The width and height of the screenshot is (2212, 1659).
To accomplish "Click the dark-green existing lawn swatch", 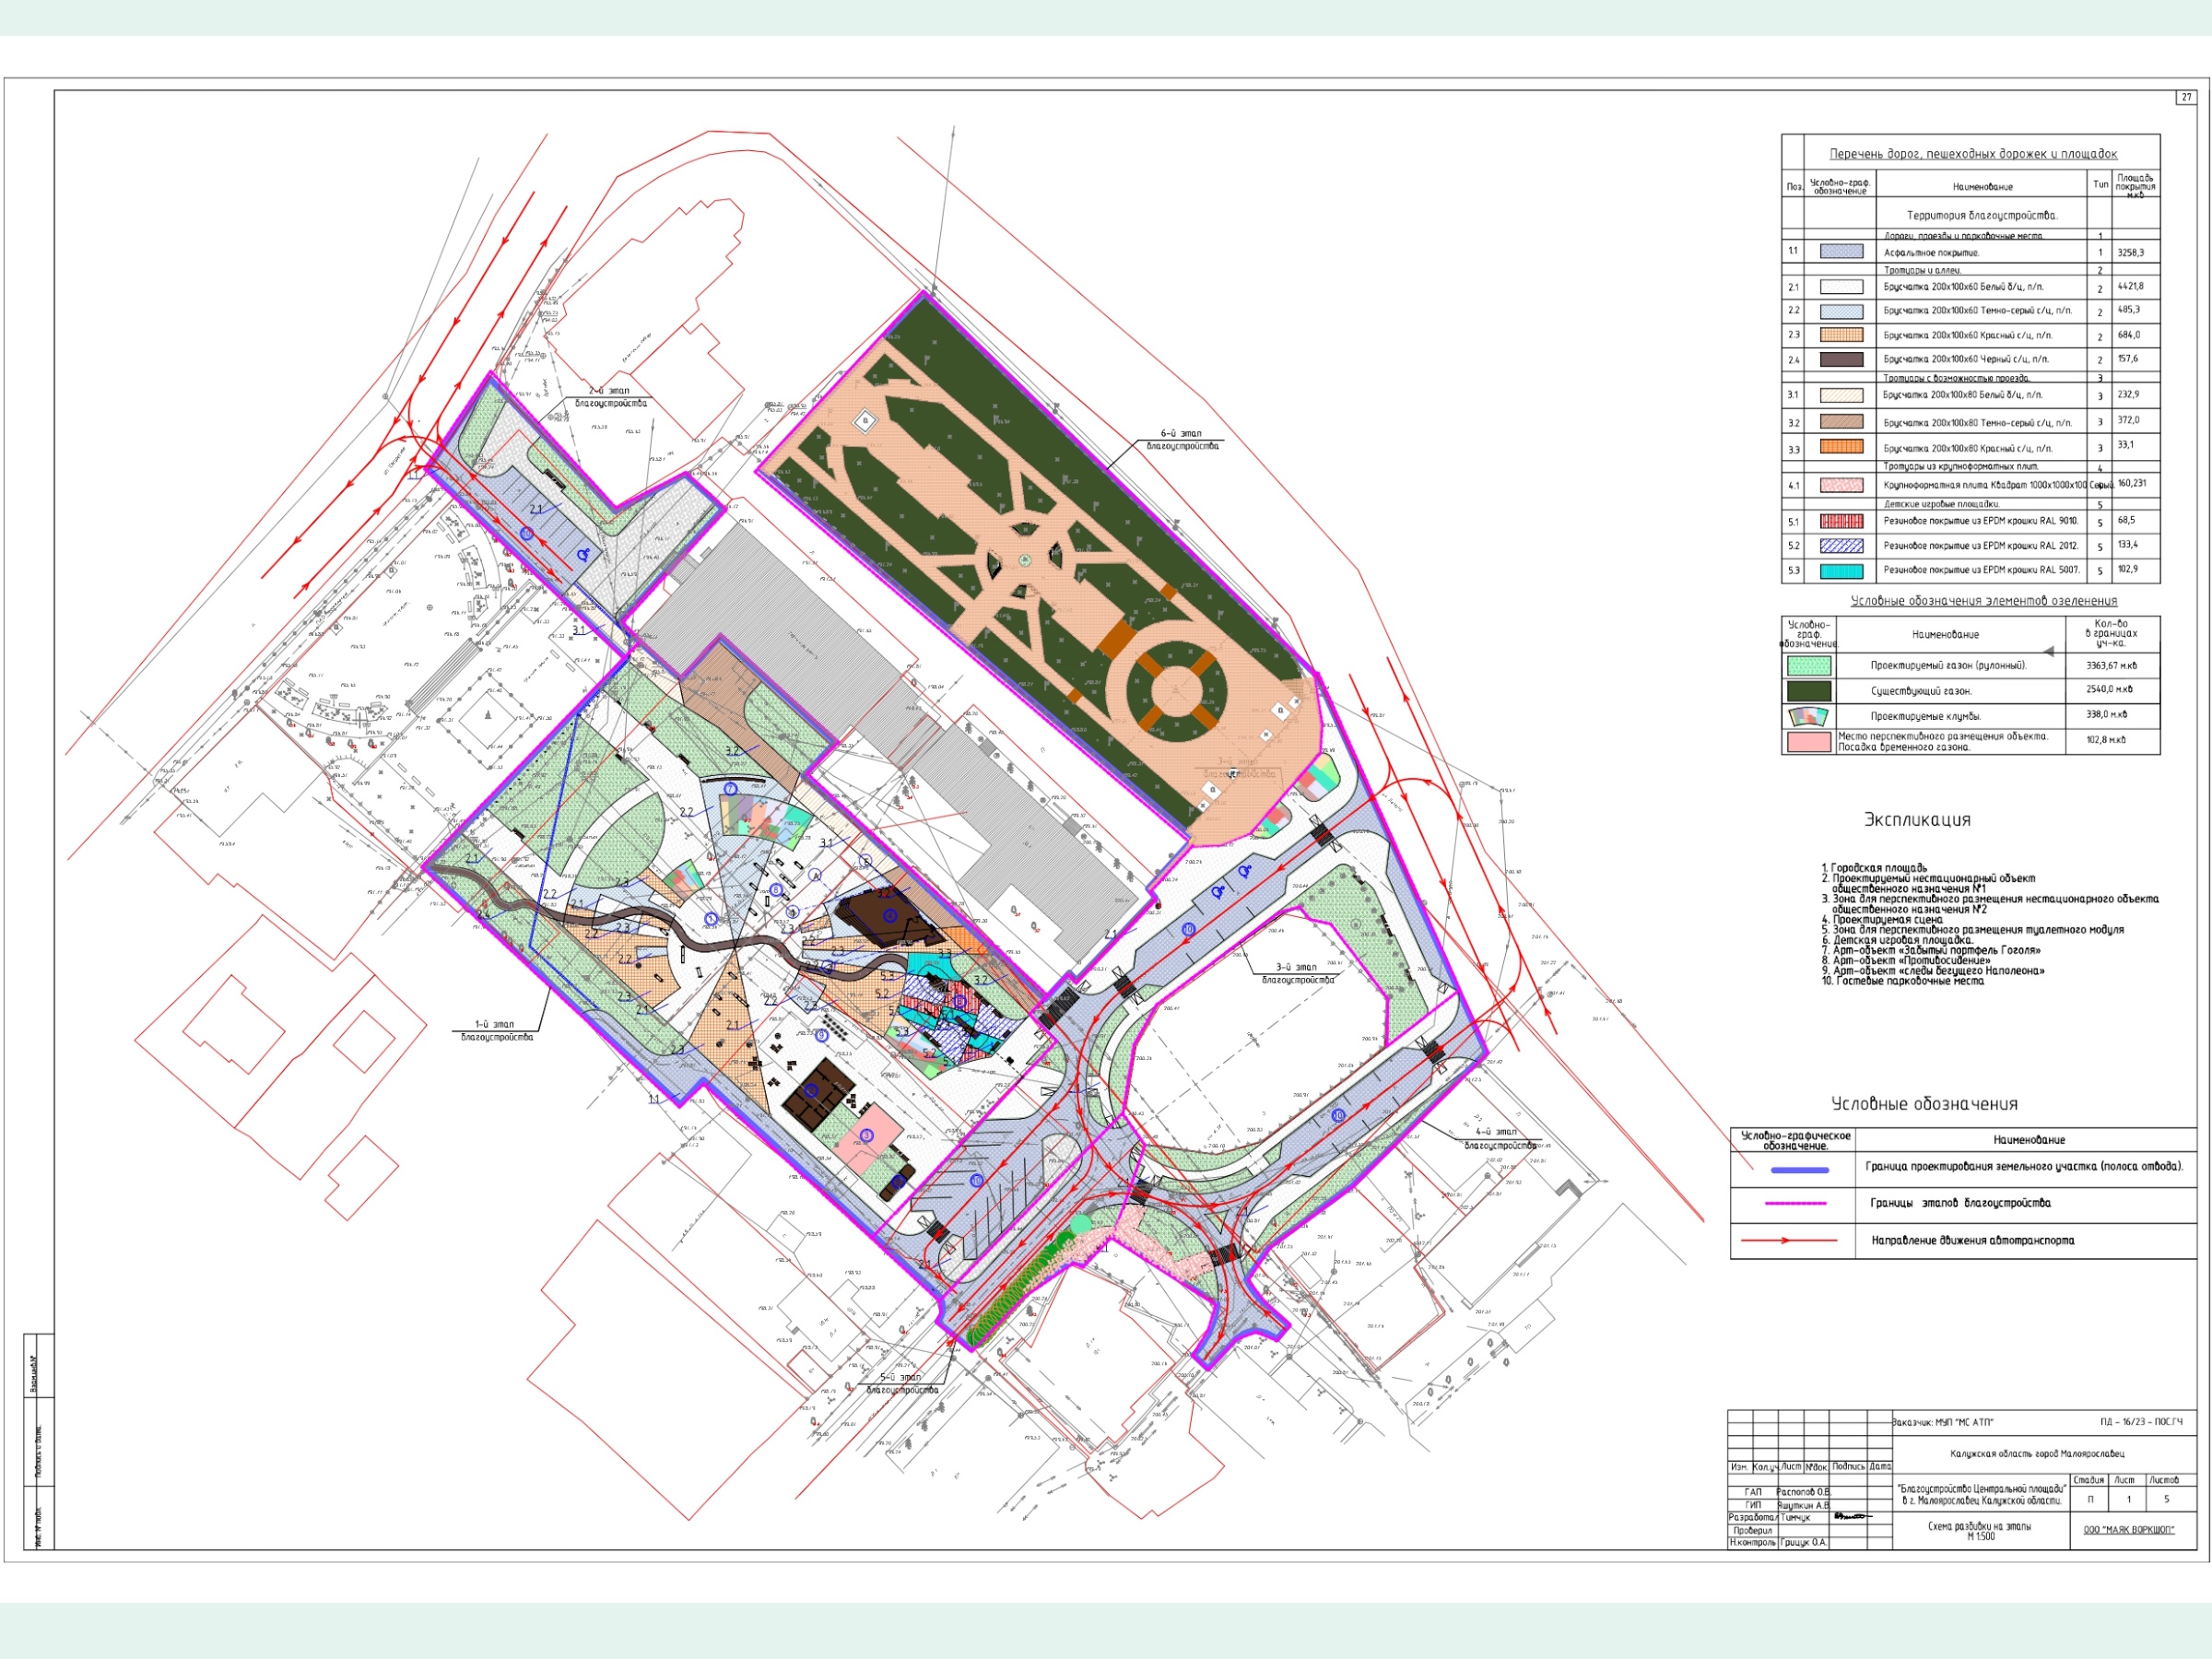I will 1809,691.
